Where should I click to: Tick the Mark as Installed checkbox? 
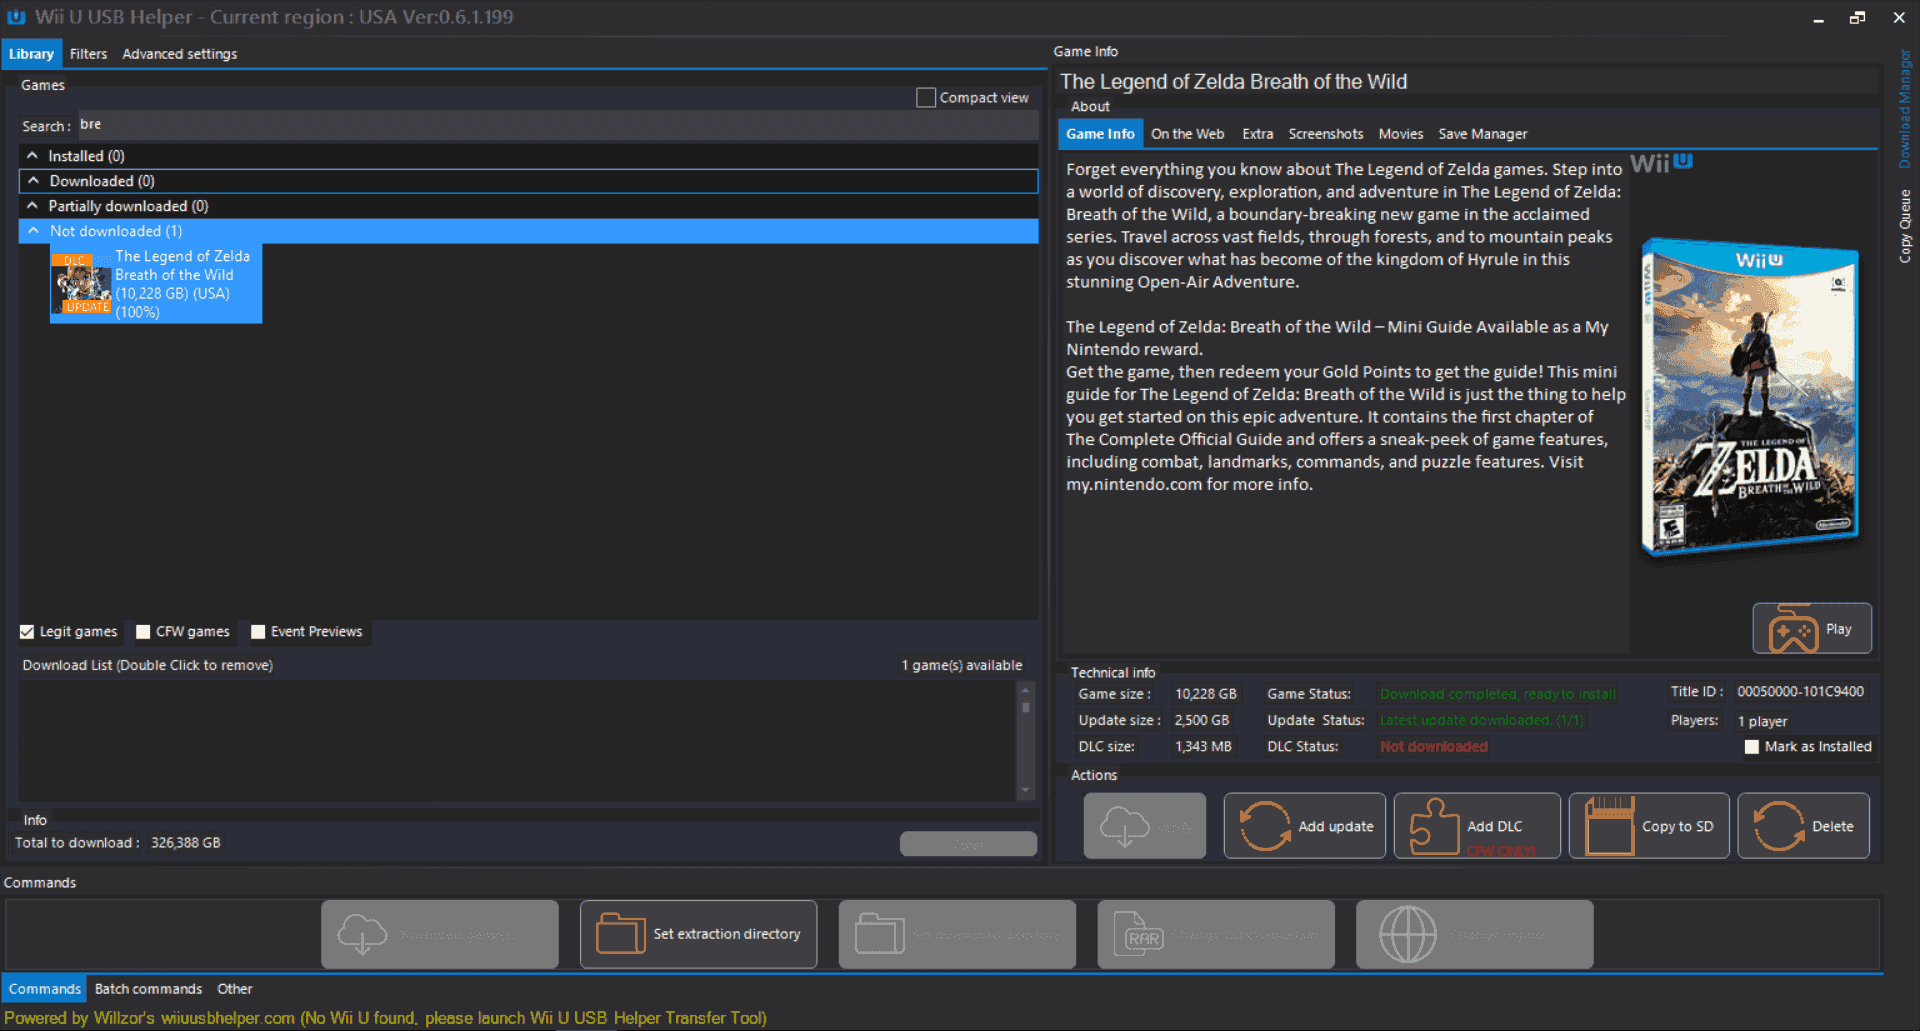(1752, 747)
